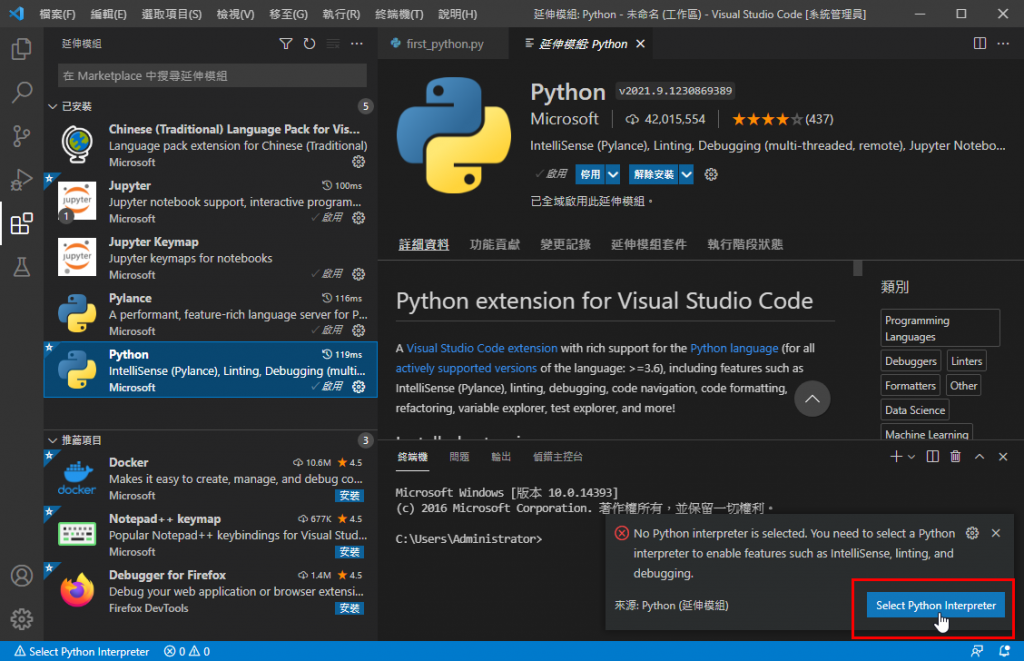
Task: Click Select Python Interpreter button
Action: click(x=935, y=605)
